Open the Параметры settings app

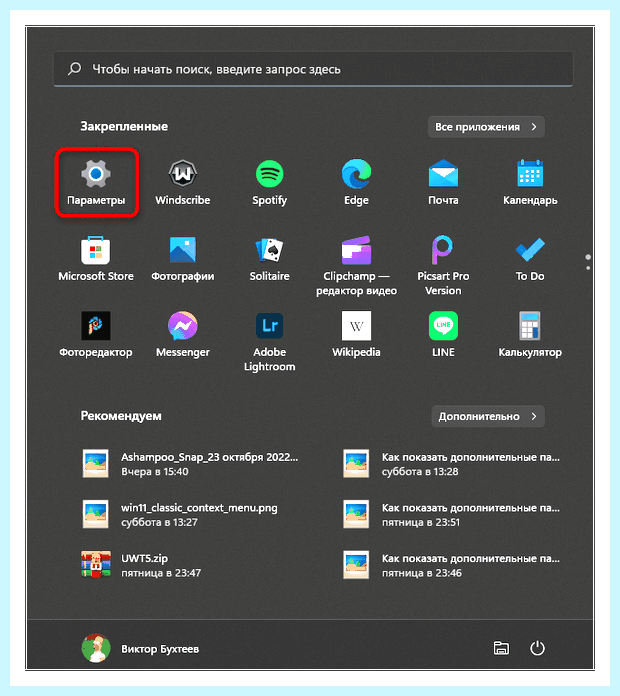pos(96,182)
